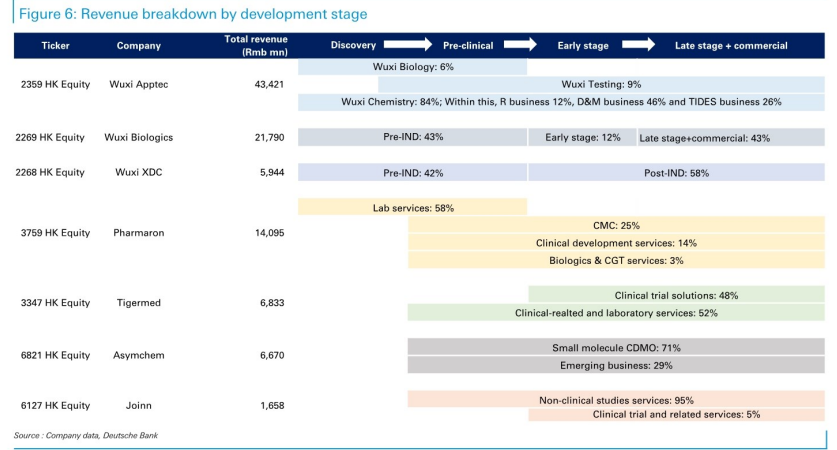The width and height of the screenshot is (837, 450).
Task: Click revenue value '14,095'
Action: [270, 233]
